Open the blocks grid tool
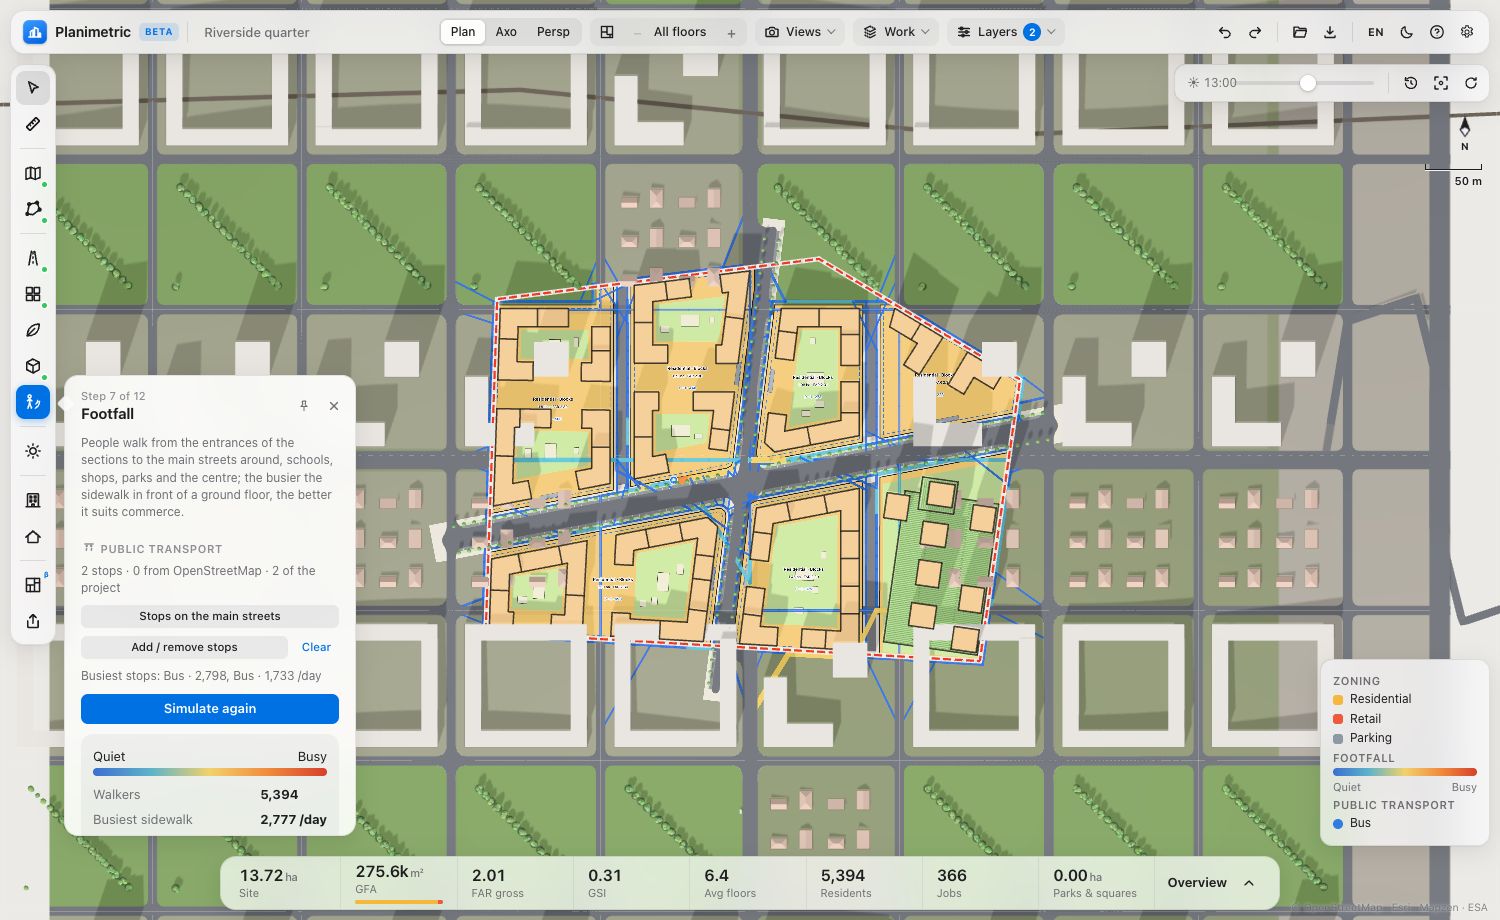 coord(33,294)
